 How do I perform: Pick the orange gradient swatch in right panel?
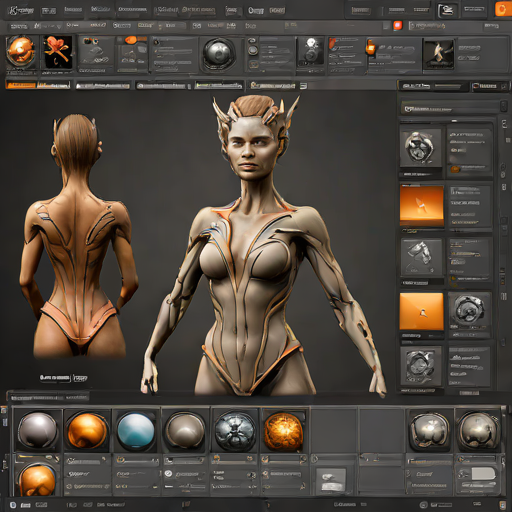(x=422, y=206)
